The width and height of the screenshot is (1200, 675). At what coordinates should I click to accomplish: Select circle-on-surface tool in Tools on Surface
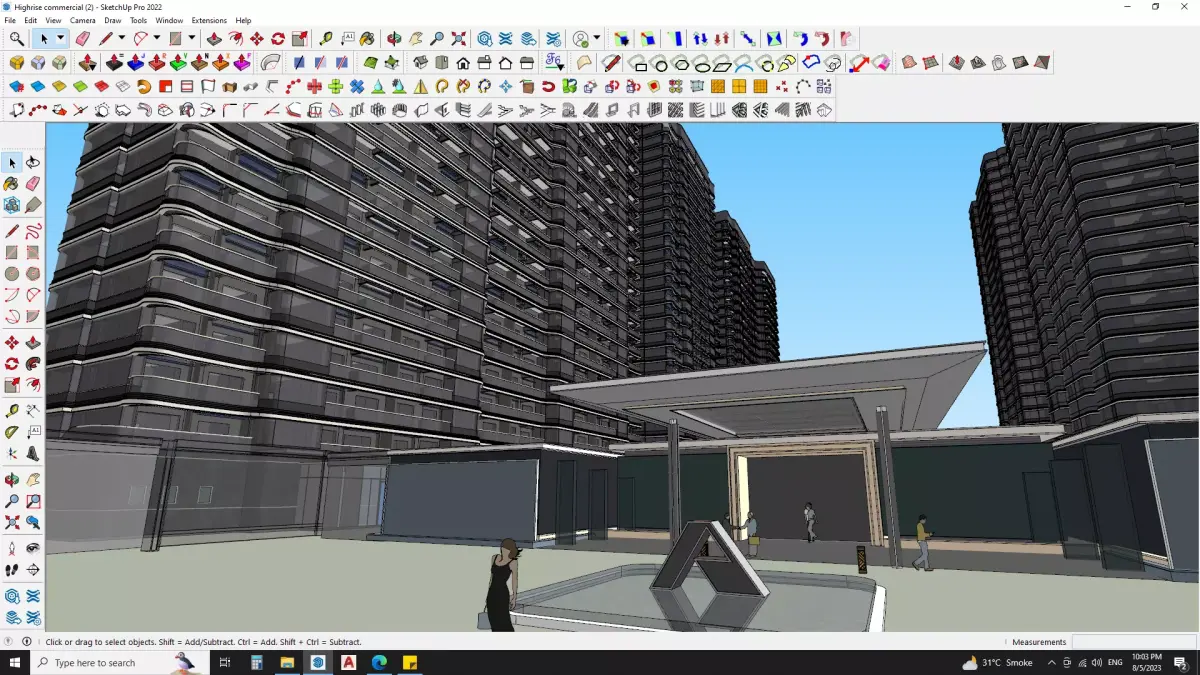coord(659,63)
